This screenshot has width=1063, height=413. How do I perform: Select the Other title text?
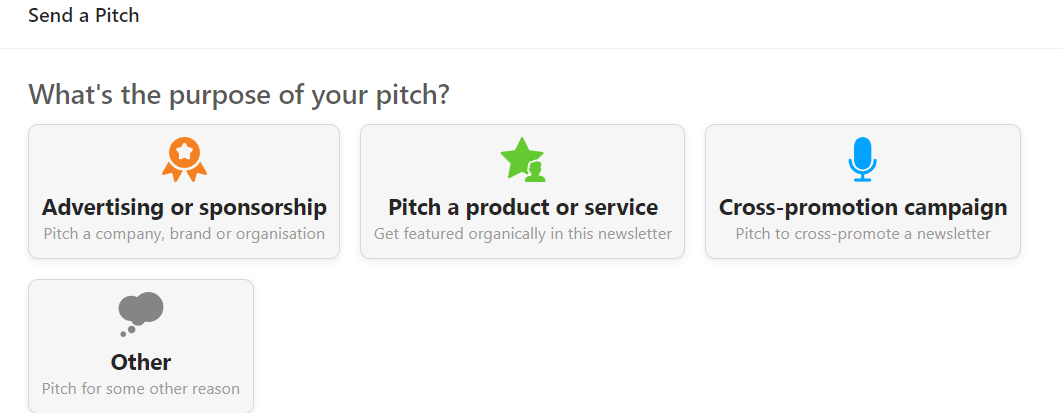click(141, 362)
